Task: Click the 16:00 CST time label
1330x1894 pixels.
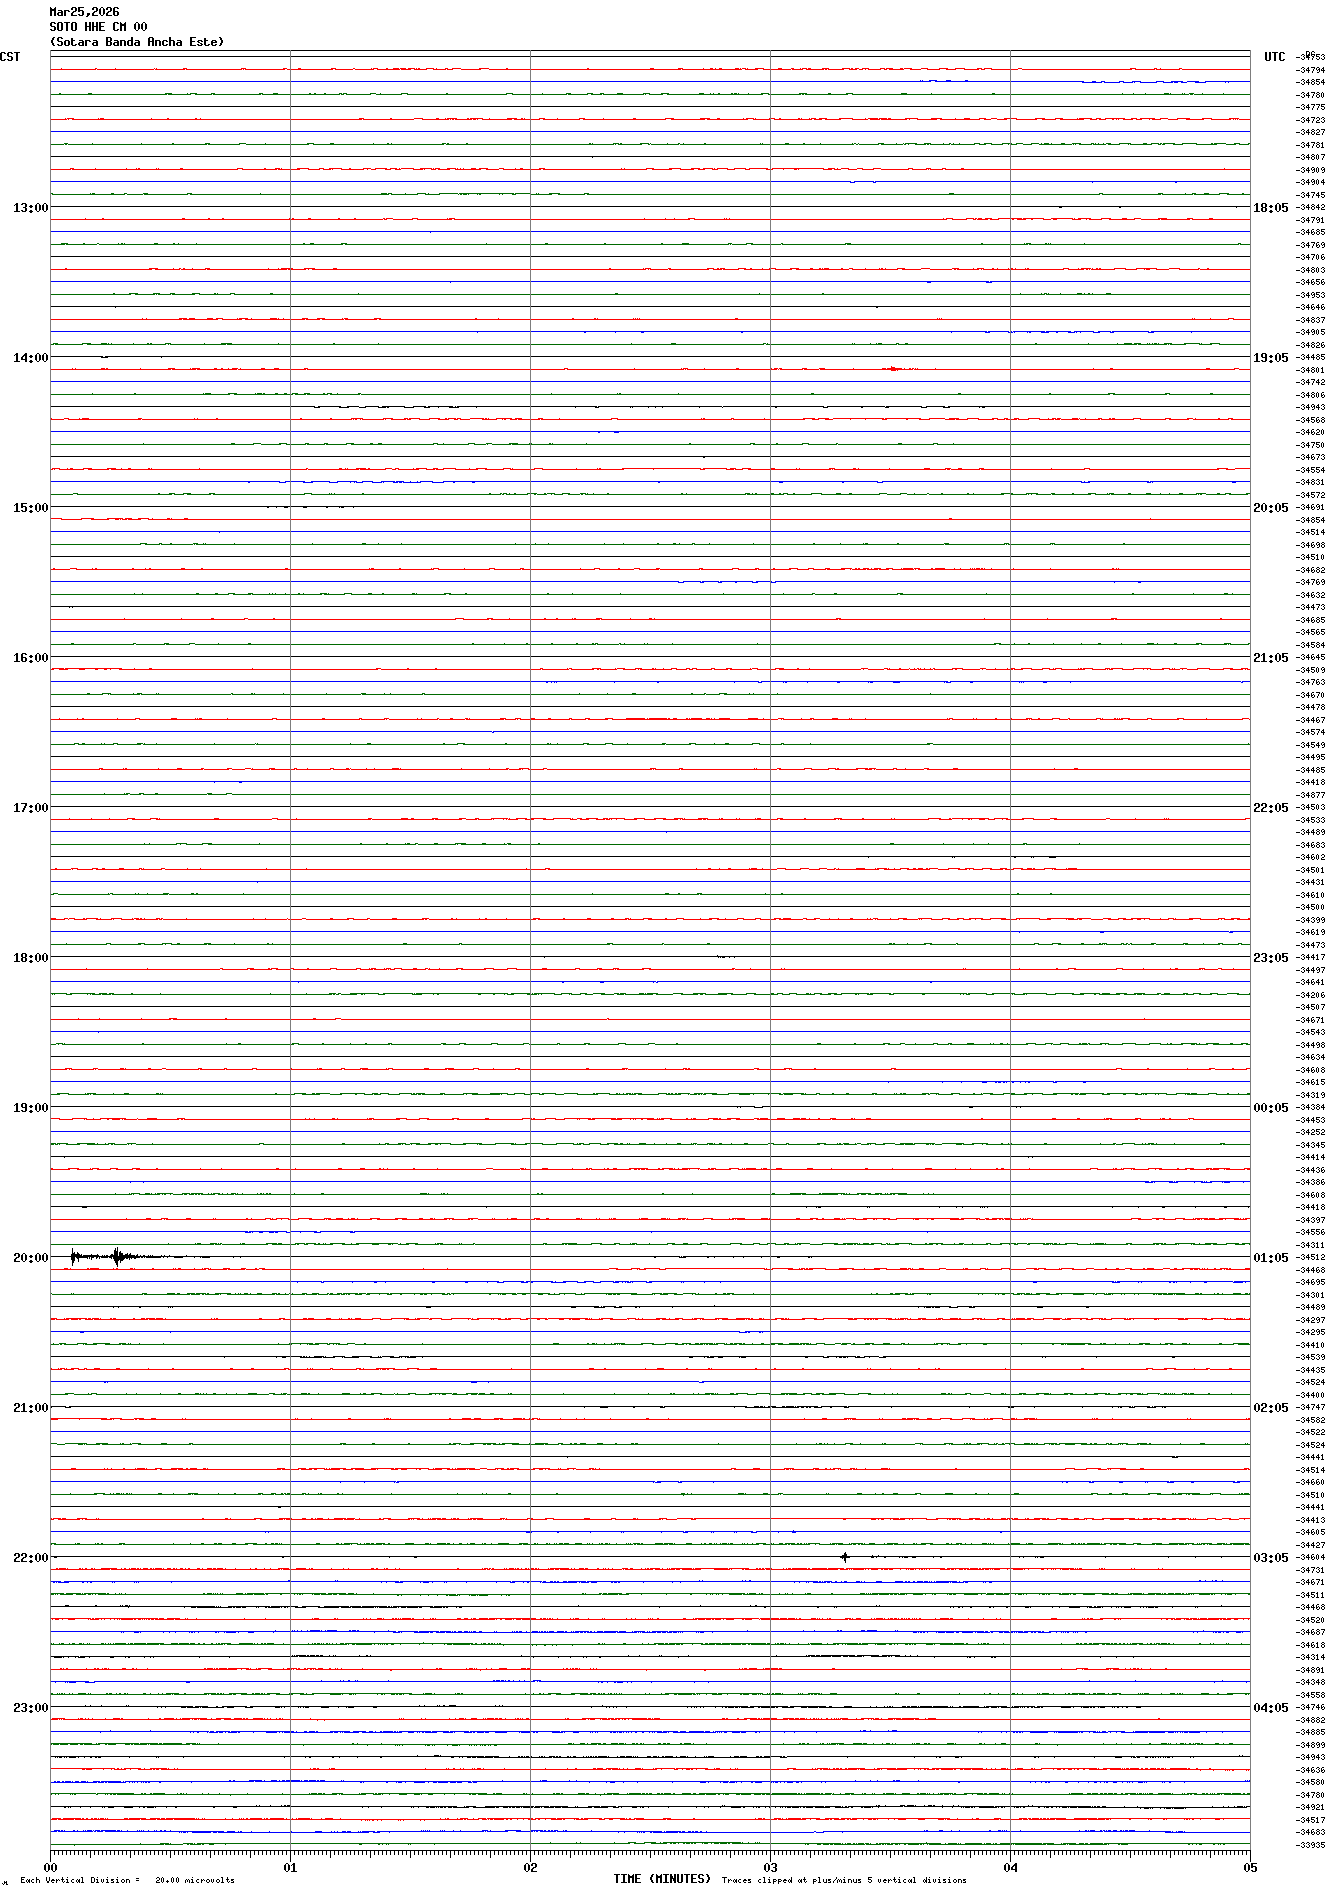Action: (x=30, y=658)
